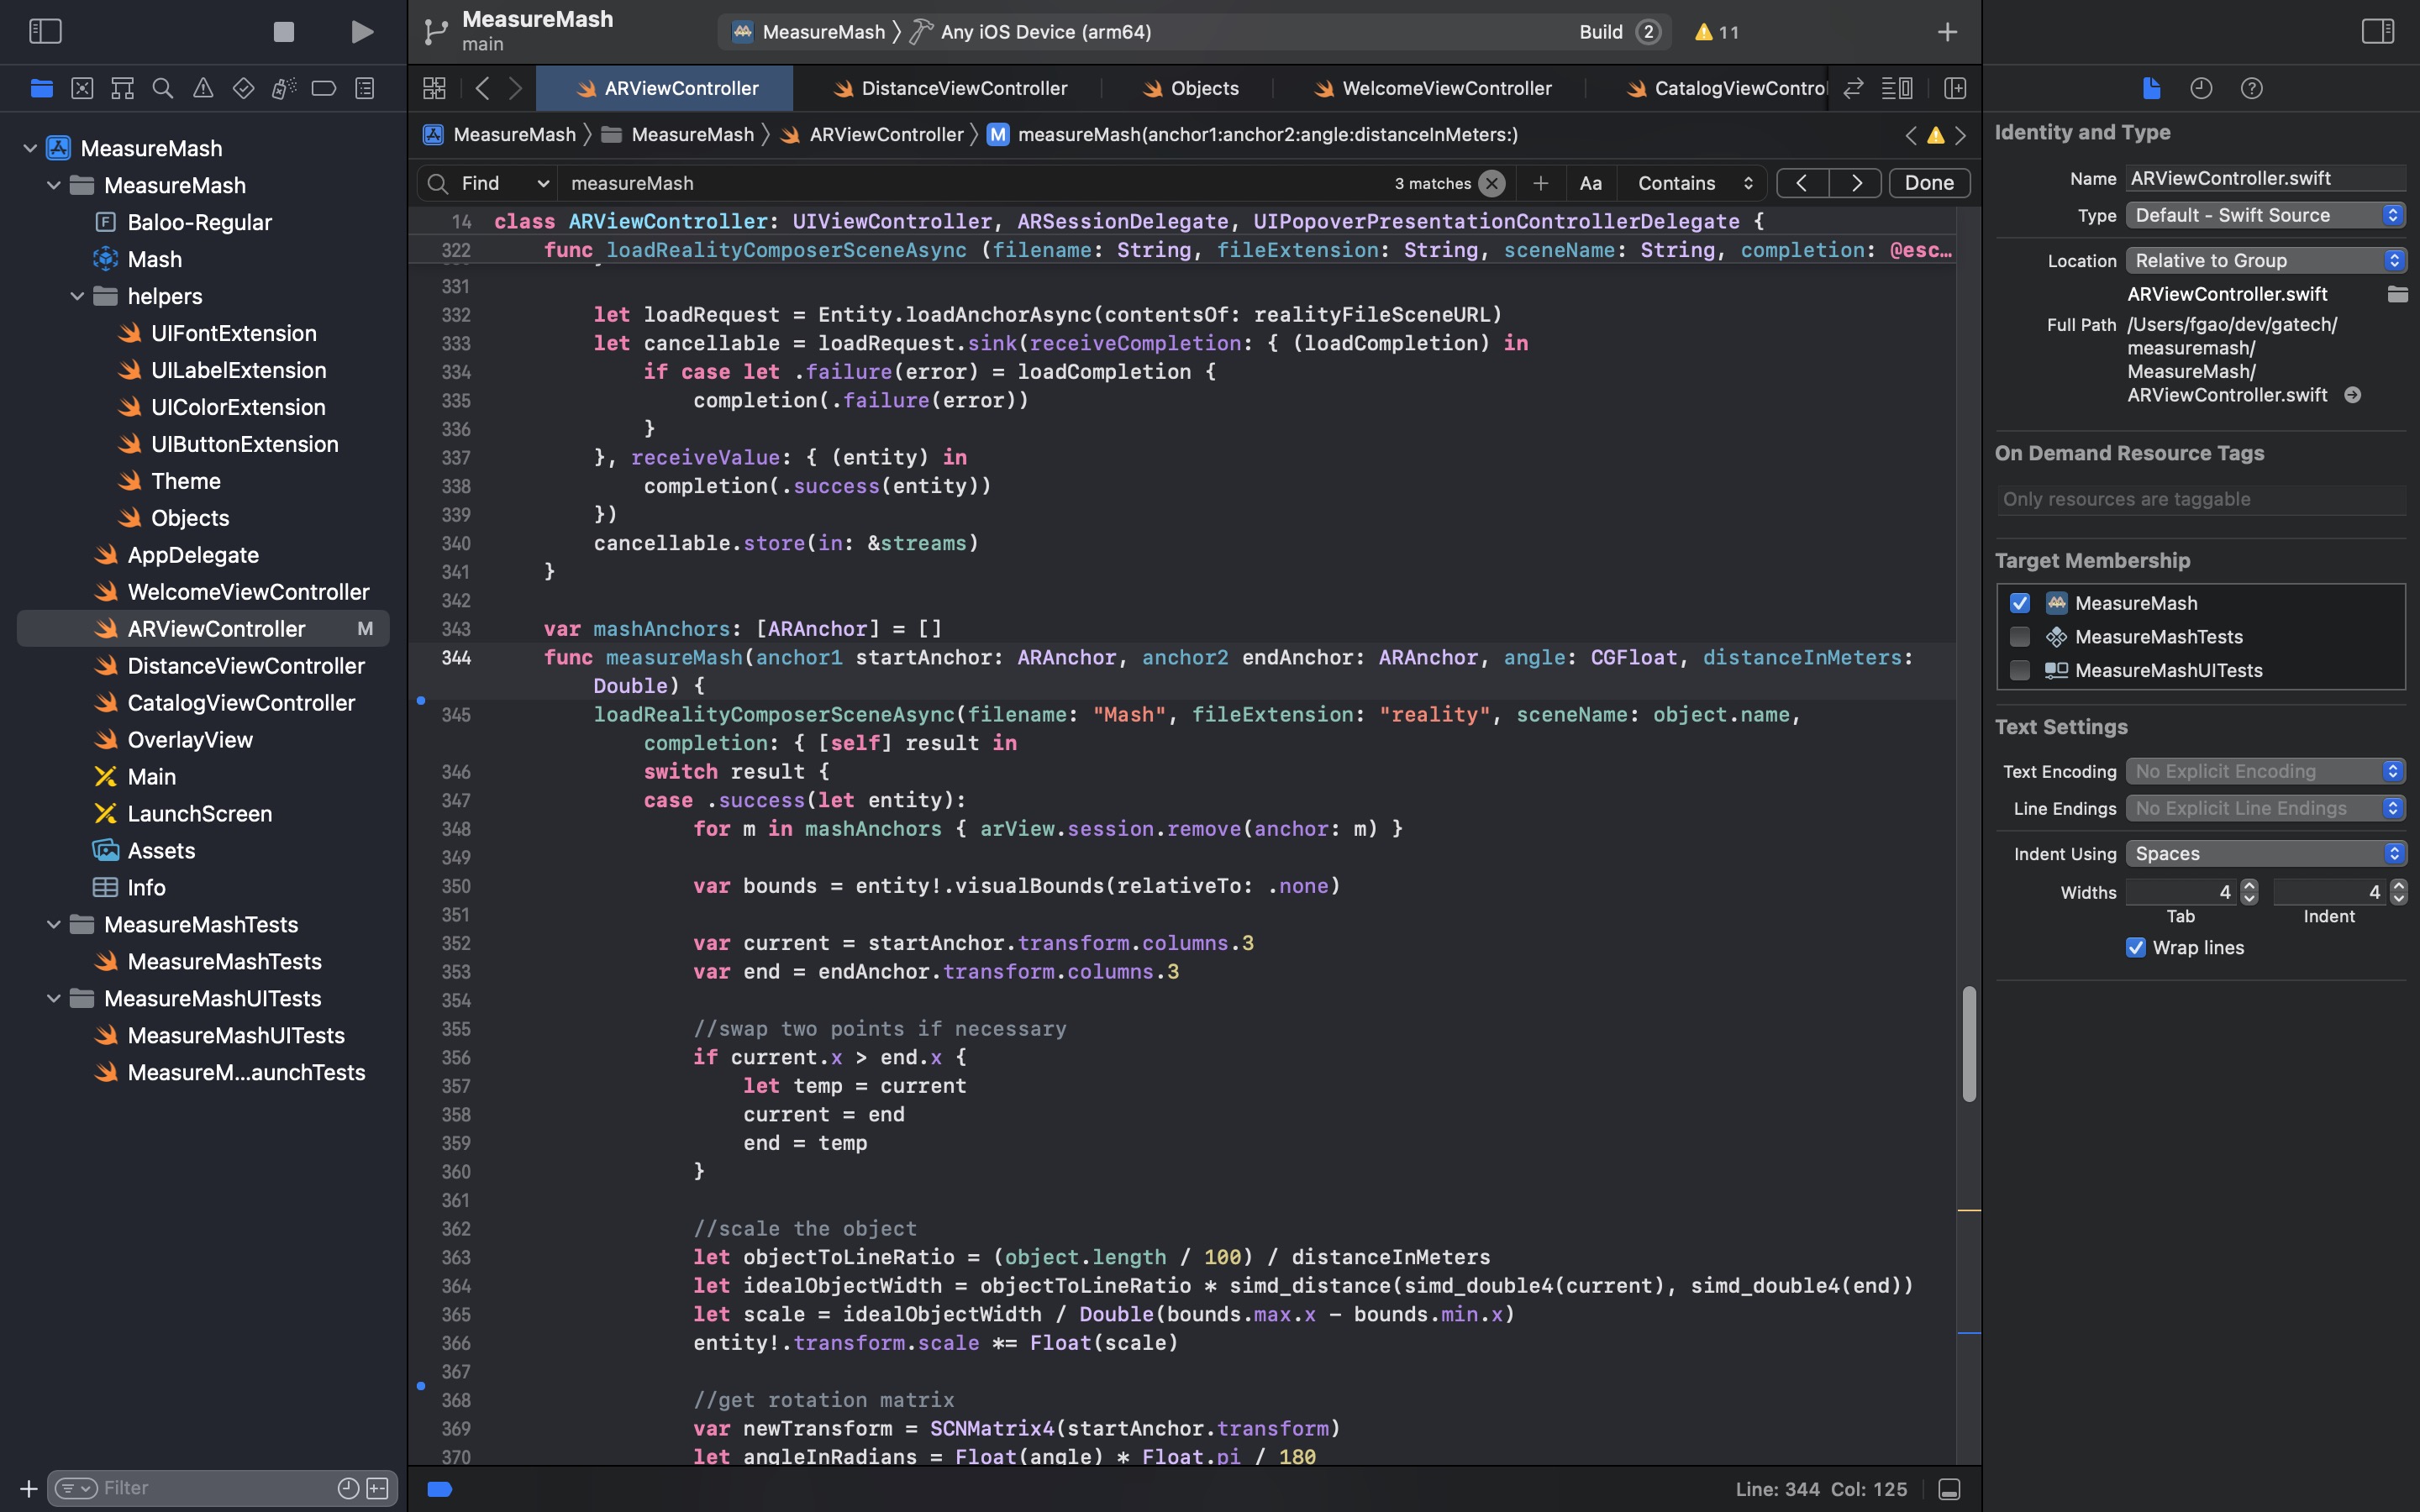Open the Issue navigator warning icon
The width and height of the screenshot is (2420, 1512).
click(x=203, y=88)
